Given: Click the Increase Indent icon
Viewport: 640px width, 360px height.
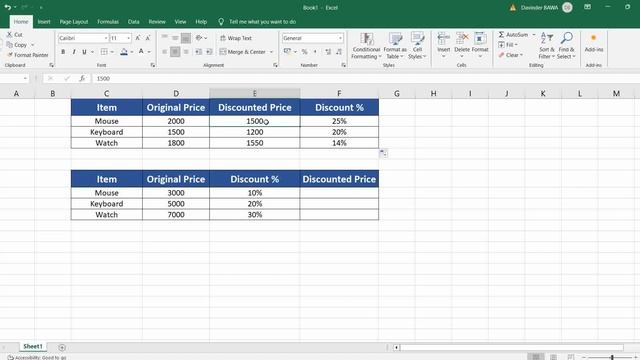Looking at the screenshot, I should coord(209,52).
